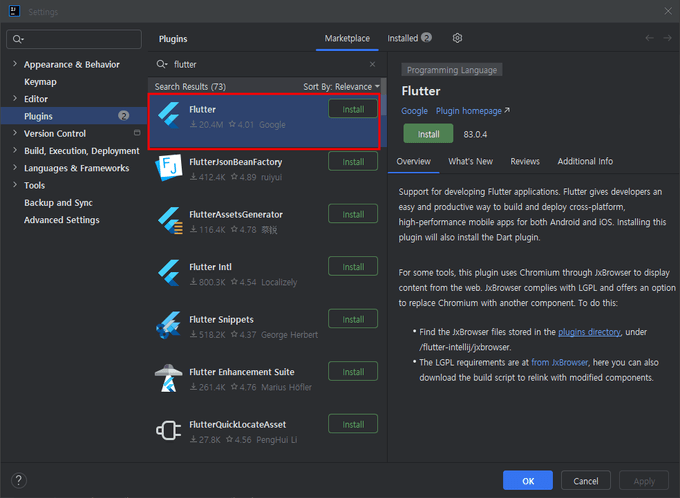Install the Flutter Intl plugin
The image size is (680, 498).
[353, 267]
